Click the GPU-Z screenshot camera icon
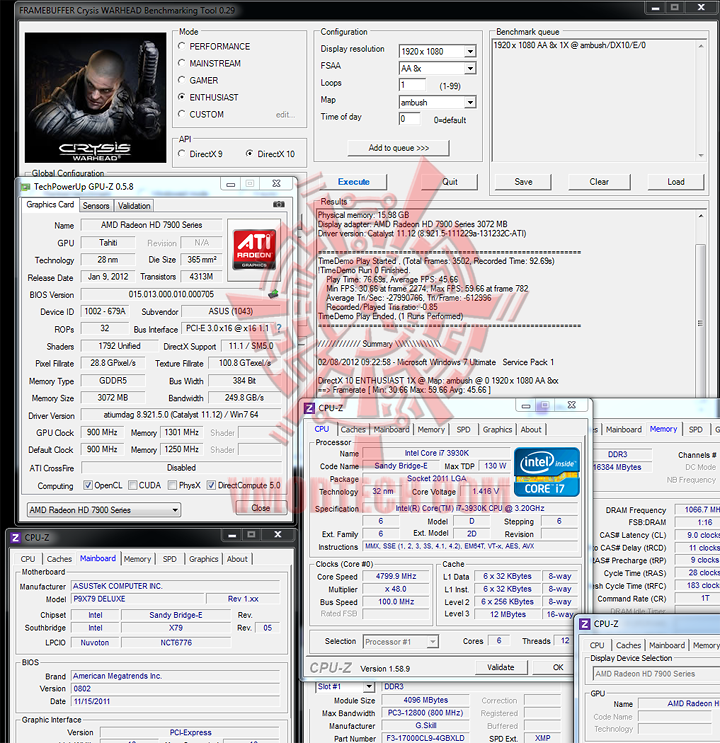 tap(279, 205)
